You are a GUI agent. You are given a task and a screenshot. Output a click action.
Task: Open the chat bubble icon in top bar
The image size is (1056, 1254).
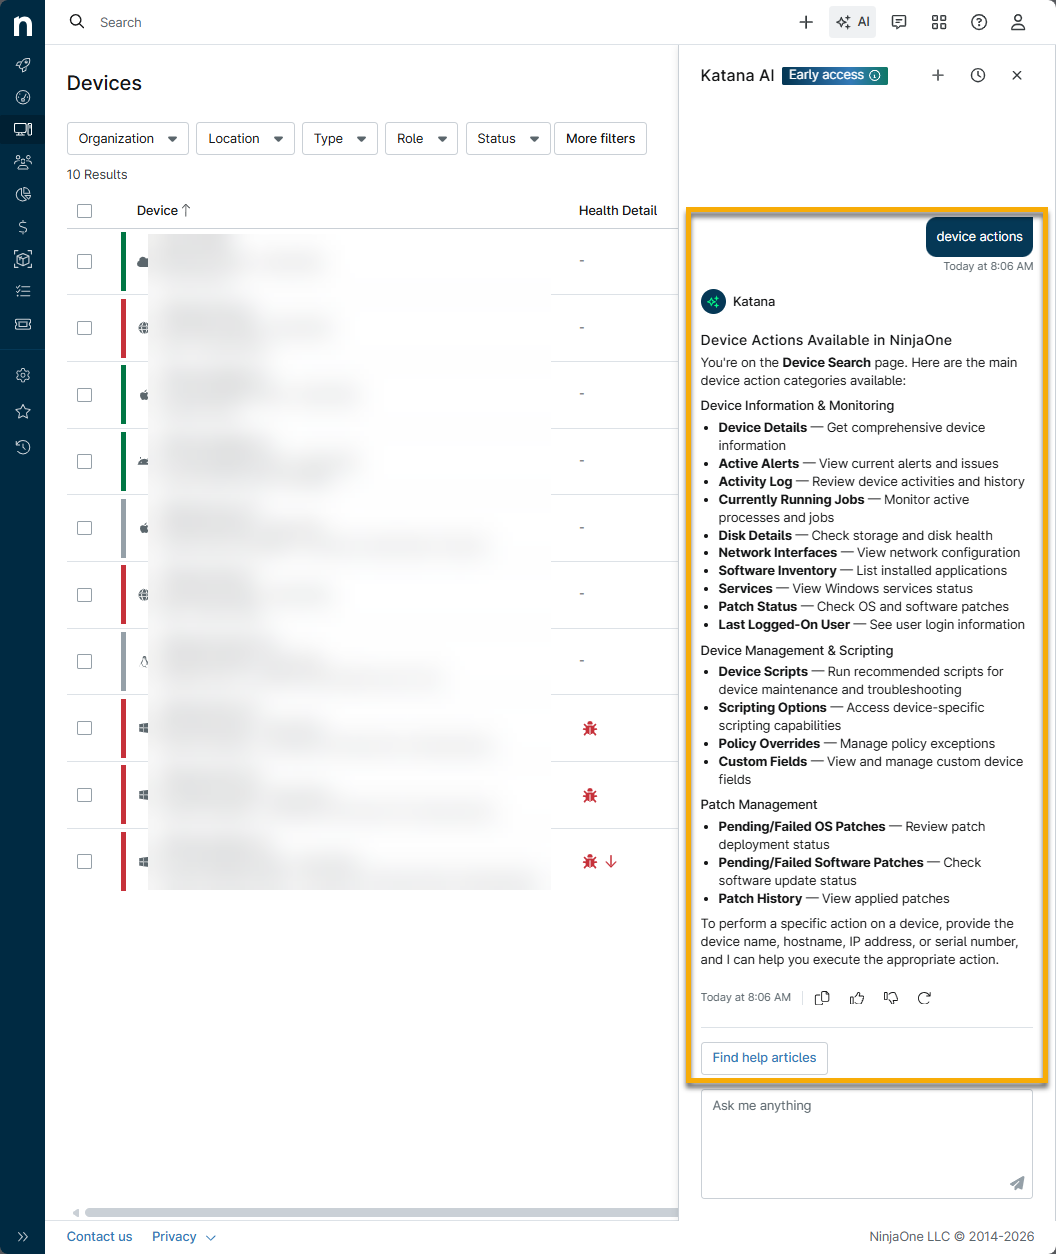(899, 22)
